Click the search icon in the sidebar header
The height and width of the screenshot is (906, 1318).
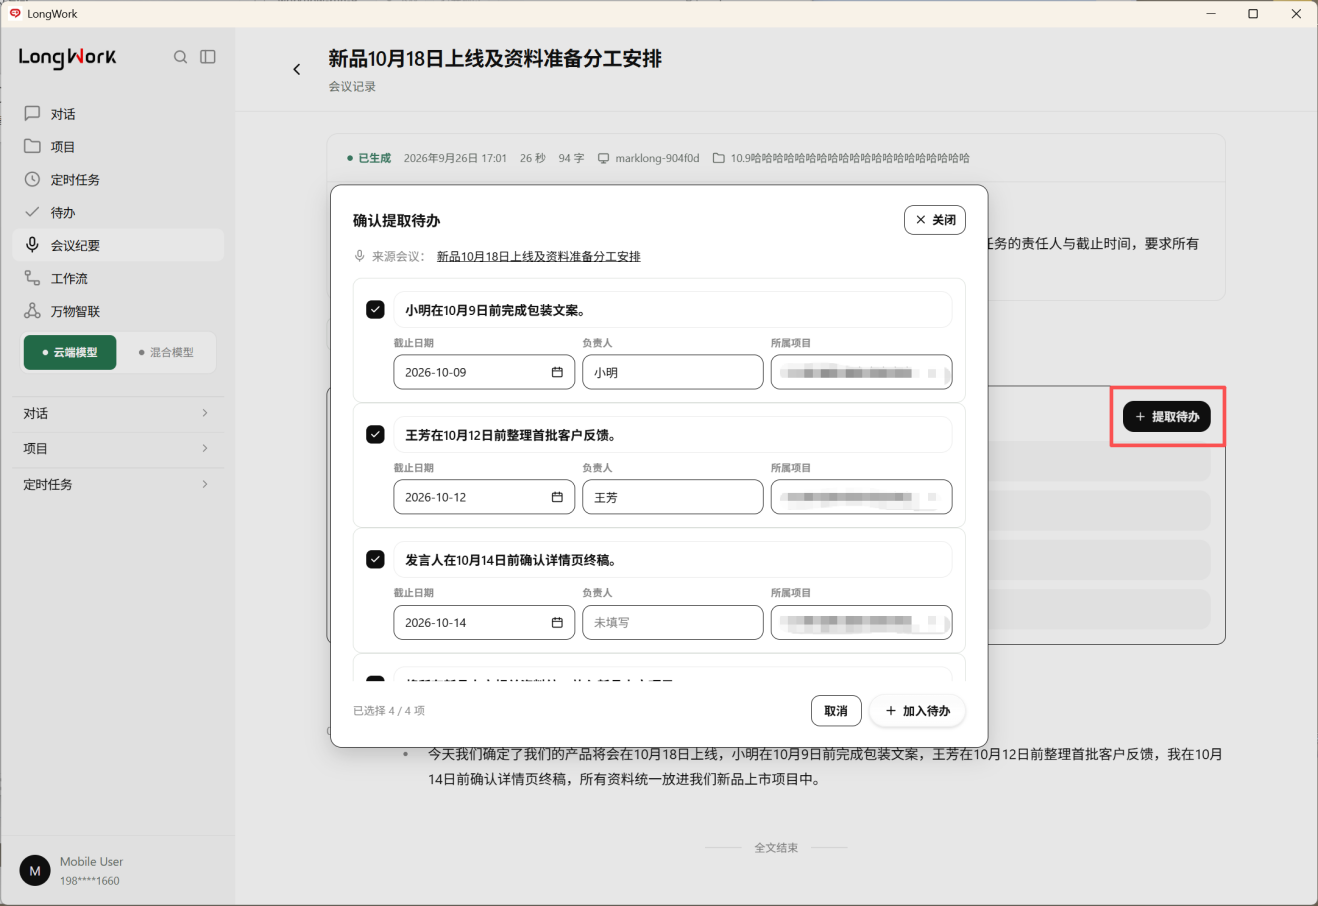pos(180,57)
